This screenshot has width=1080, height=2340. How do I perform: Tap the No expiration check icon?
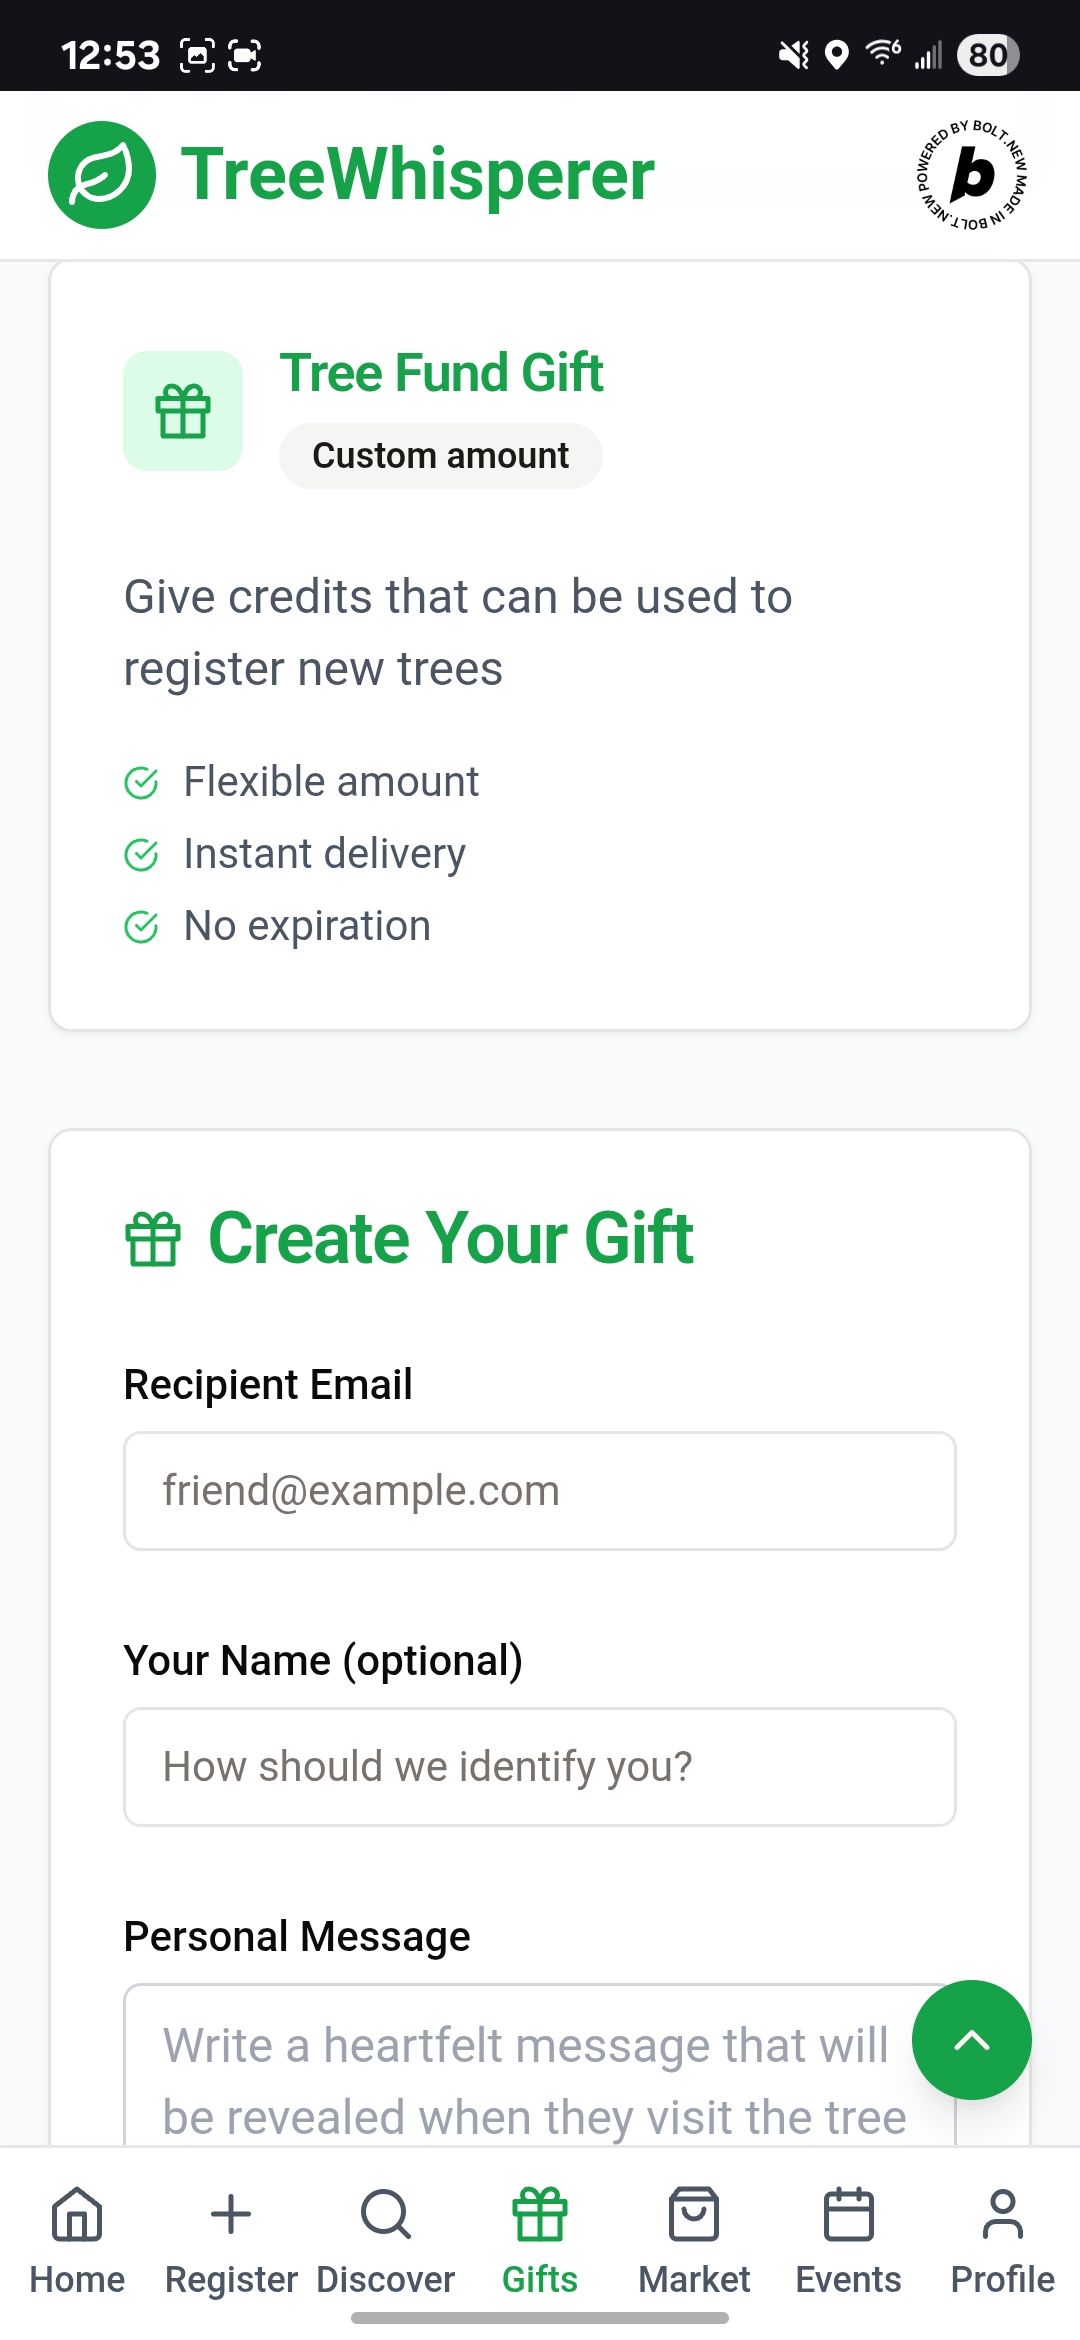click(x=141, y=927)
